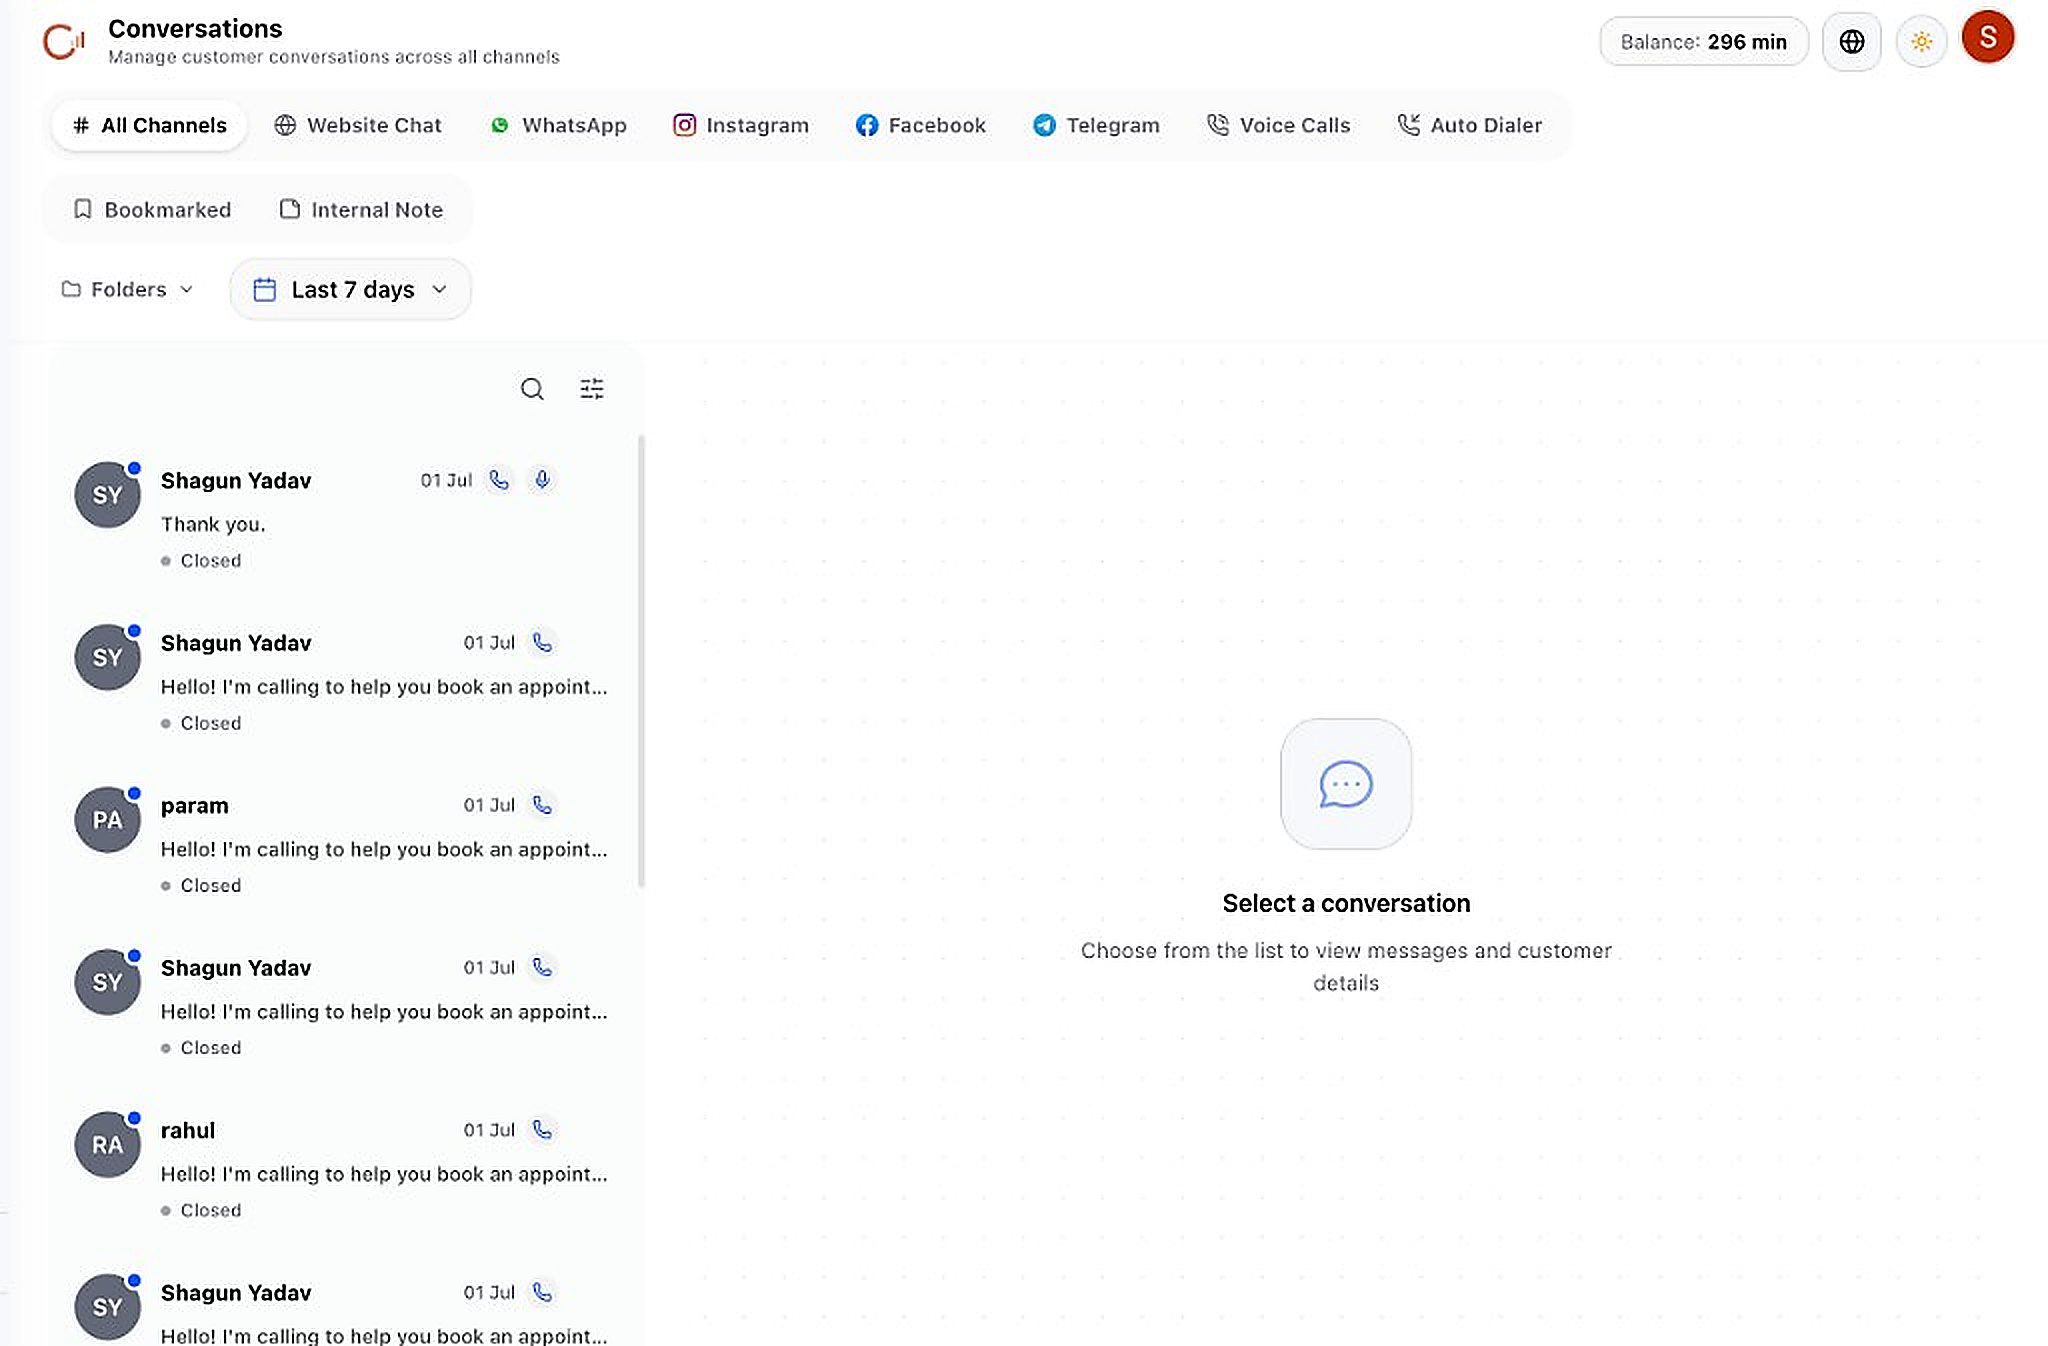Viewport: 2048px width, 1346px height.
Task: Click the Closed status under rahul
Action: (201, 1210)
